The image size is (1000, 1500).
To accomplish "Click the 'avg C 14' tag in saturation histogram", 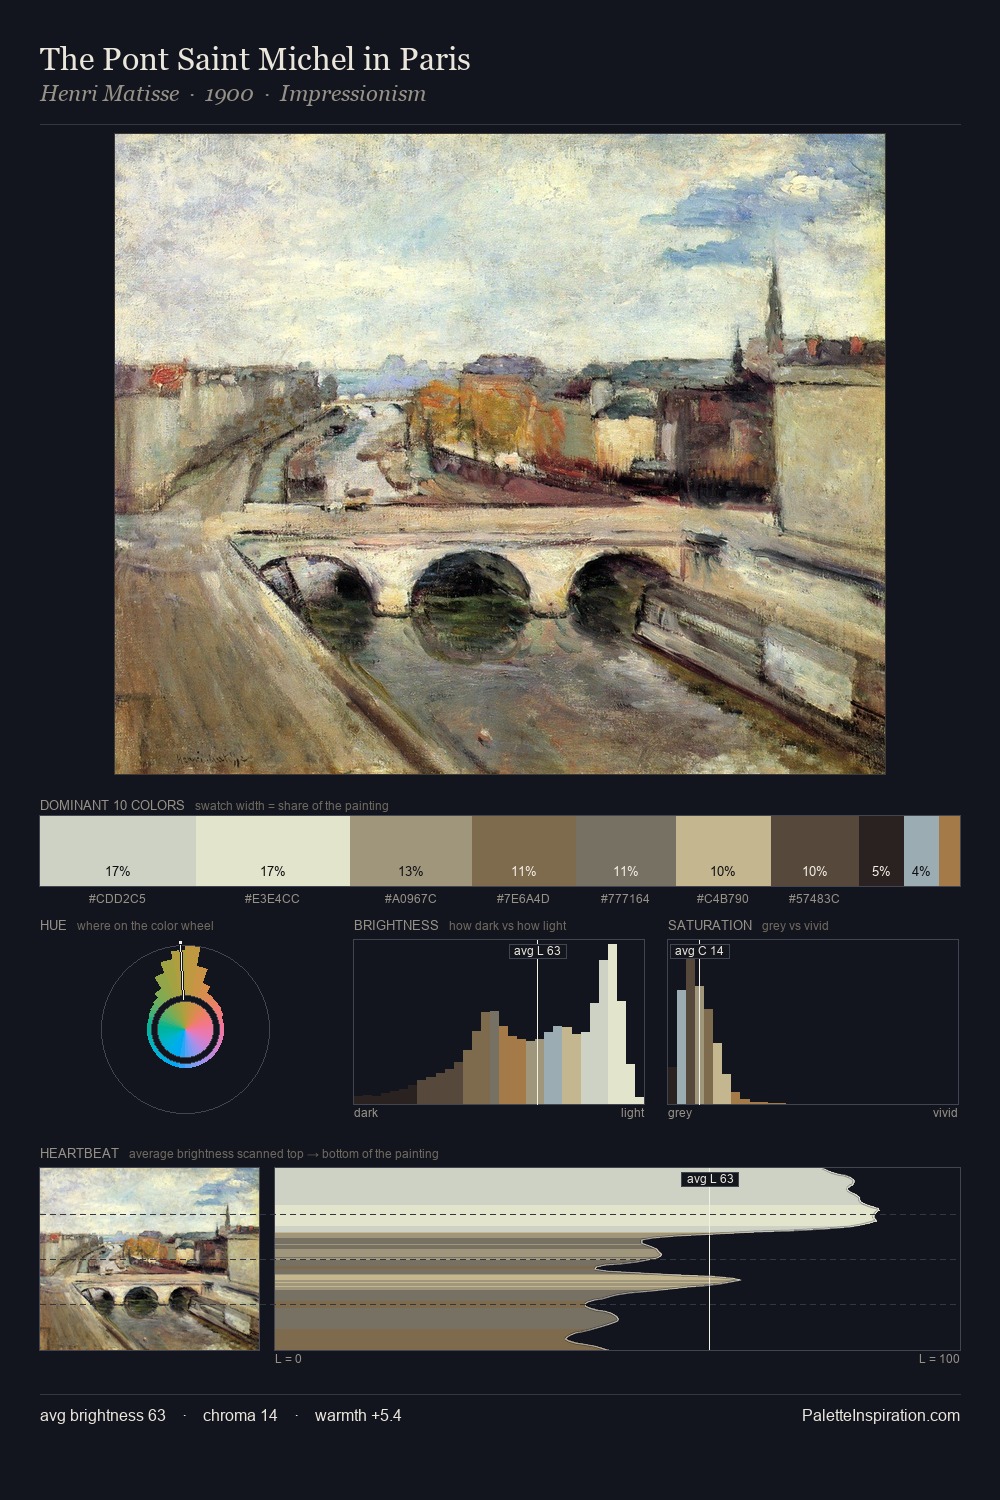I will 699,951.
